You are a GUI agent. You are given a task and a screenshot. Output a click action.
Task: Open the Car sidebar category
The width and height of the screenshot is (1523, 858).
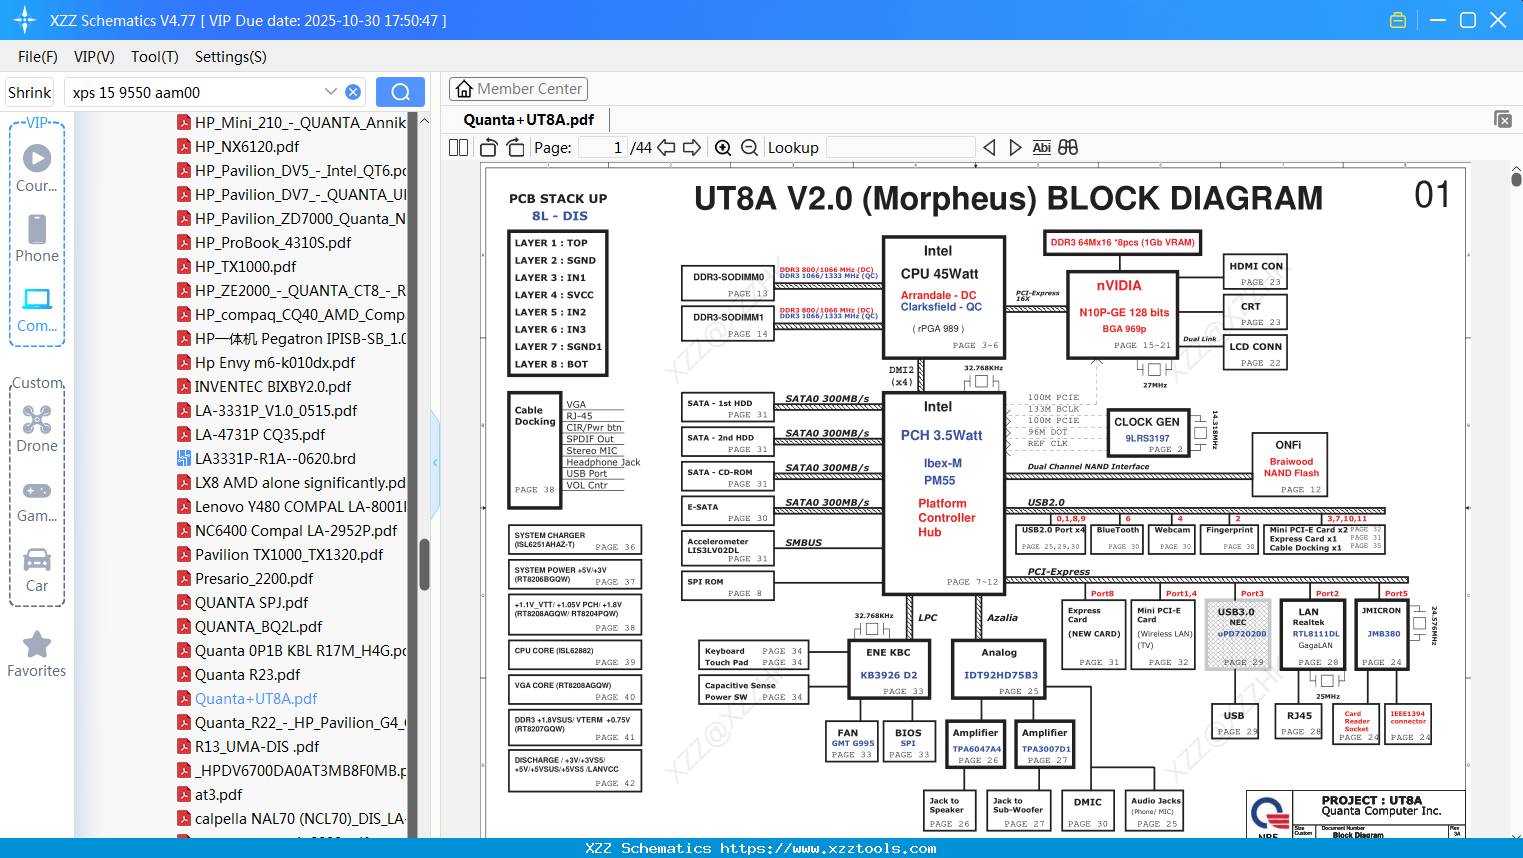point(37,570)
